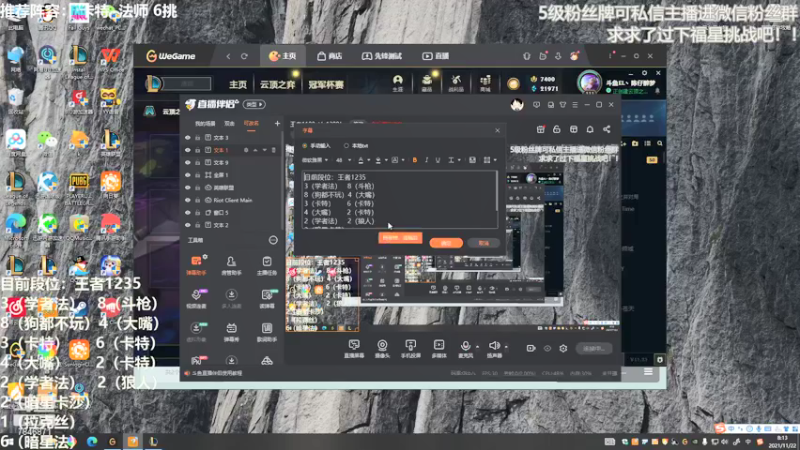Add a 直播屏幕 capture source
Screen dimensions: 800x450
pyautogui.click(x=354, y=348)
